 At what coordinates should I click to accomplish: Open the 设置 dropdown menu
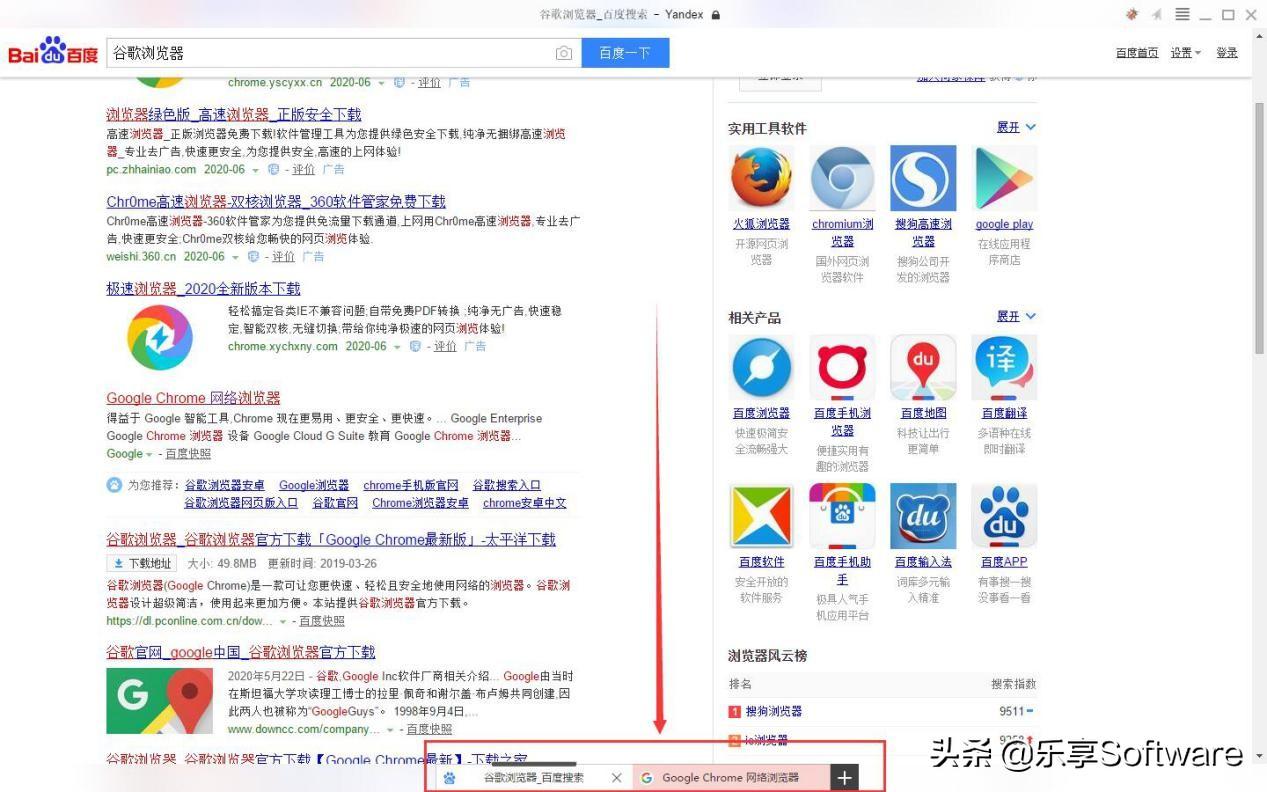pos(1185,53)
